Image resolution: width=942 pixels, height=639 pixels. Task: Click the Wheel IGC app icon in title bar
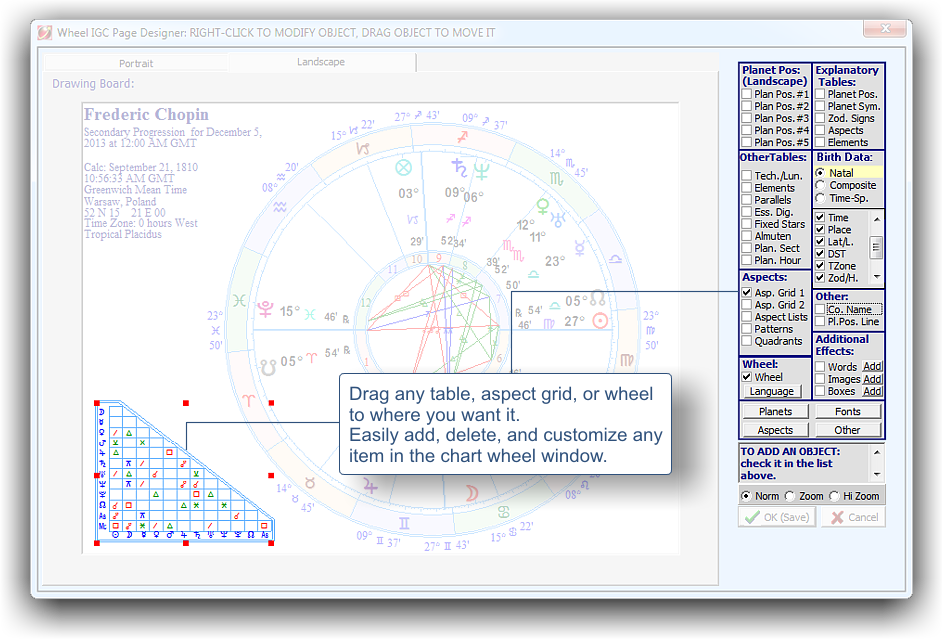point(45,32)
